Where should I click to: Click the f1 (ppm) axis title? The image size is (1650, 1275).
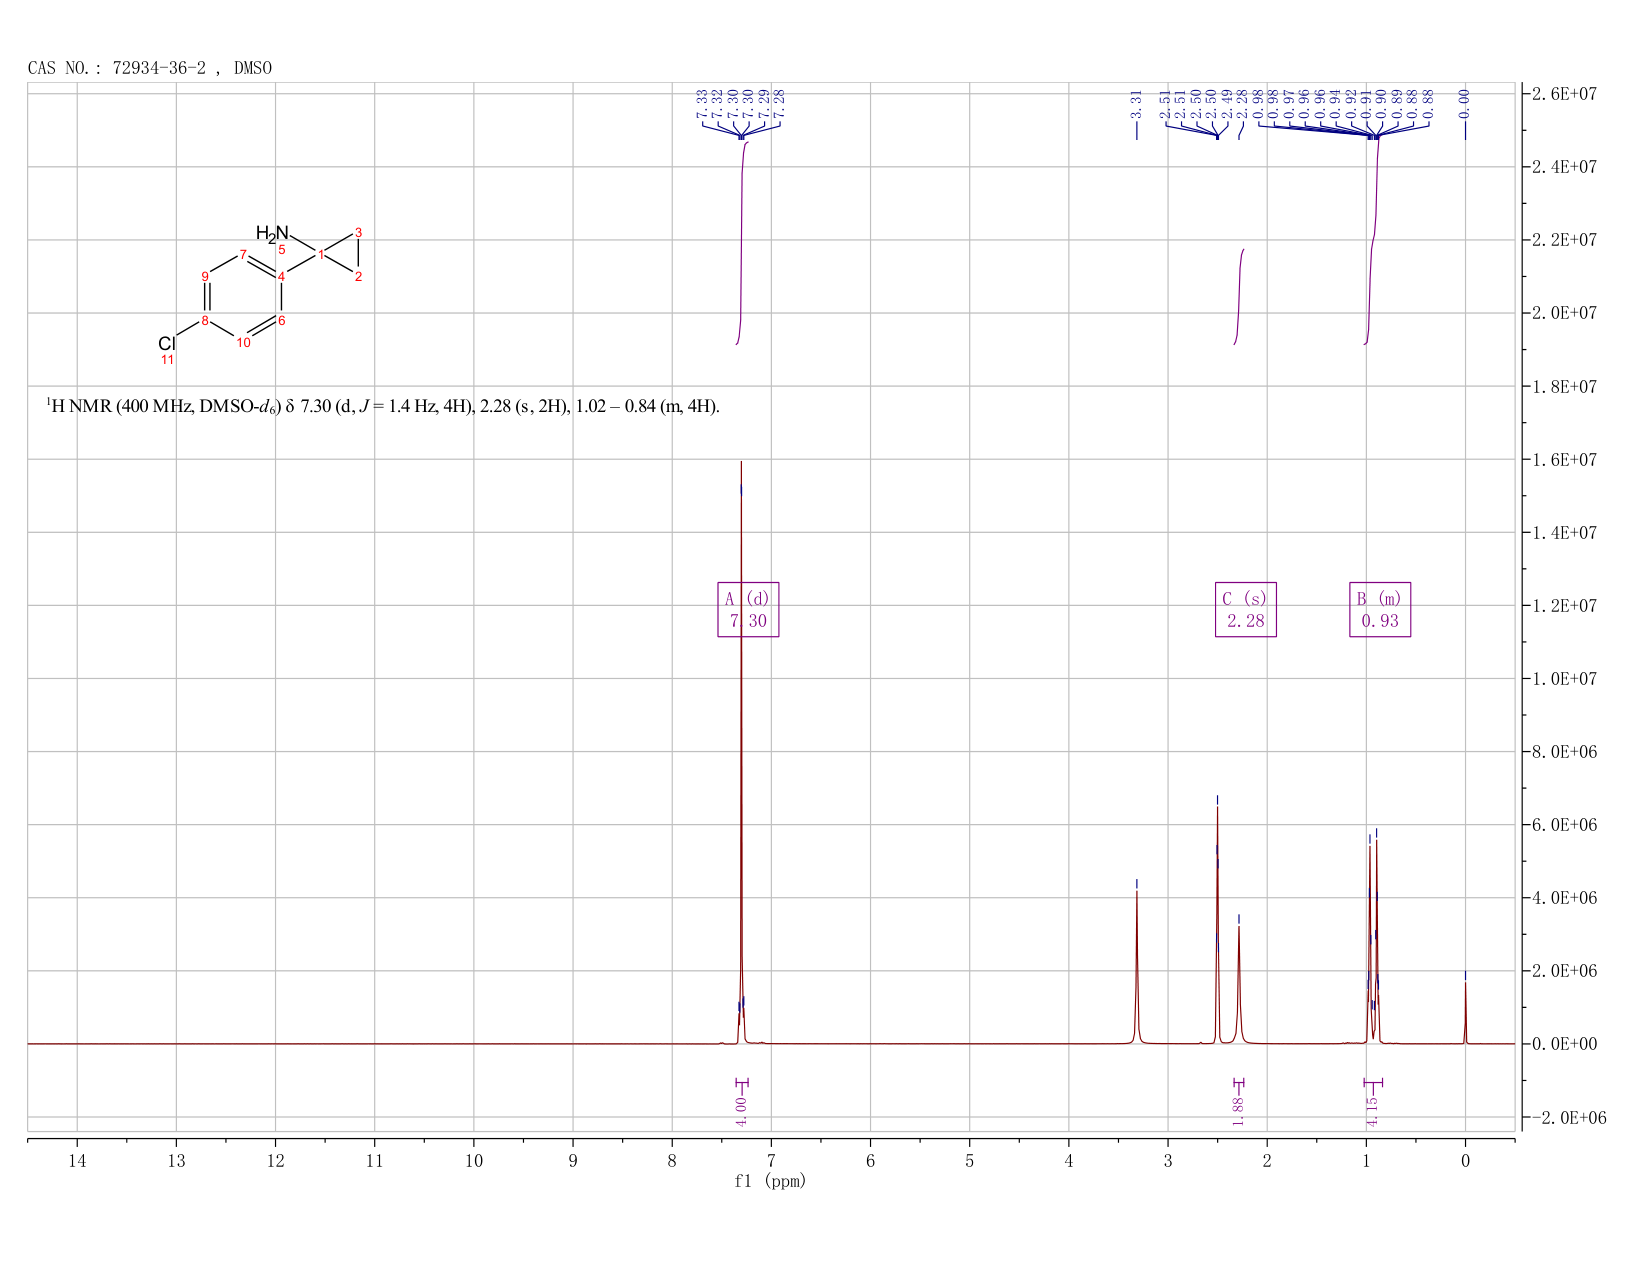point(770,1181)
